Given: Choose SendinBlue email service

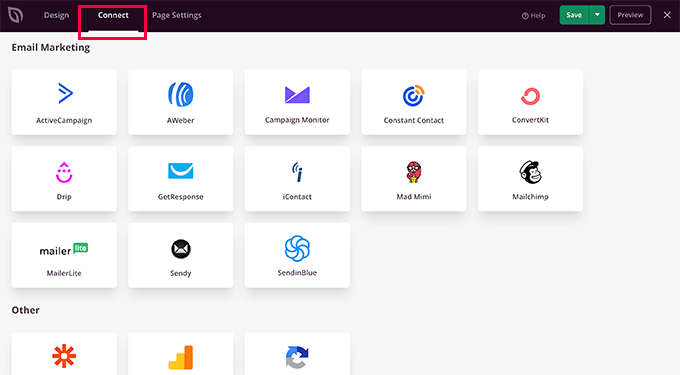Looking at the screenshot, I should point(297,255).
